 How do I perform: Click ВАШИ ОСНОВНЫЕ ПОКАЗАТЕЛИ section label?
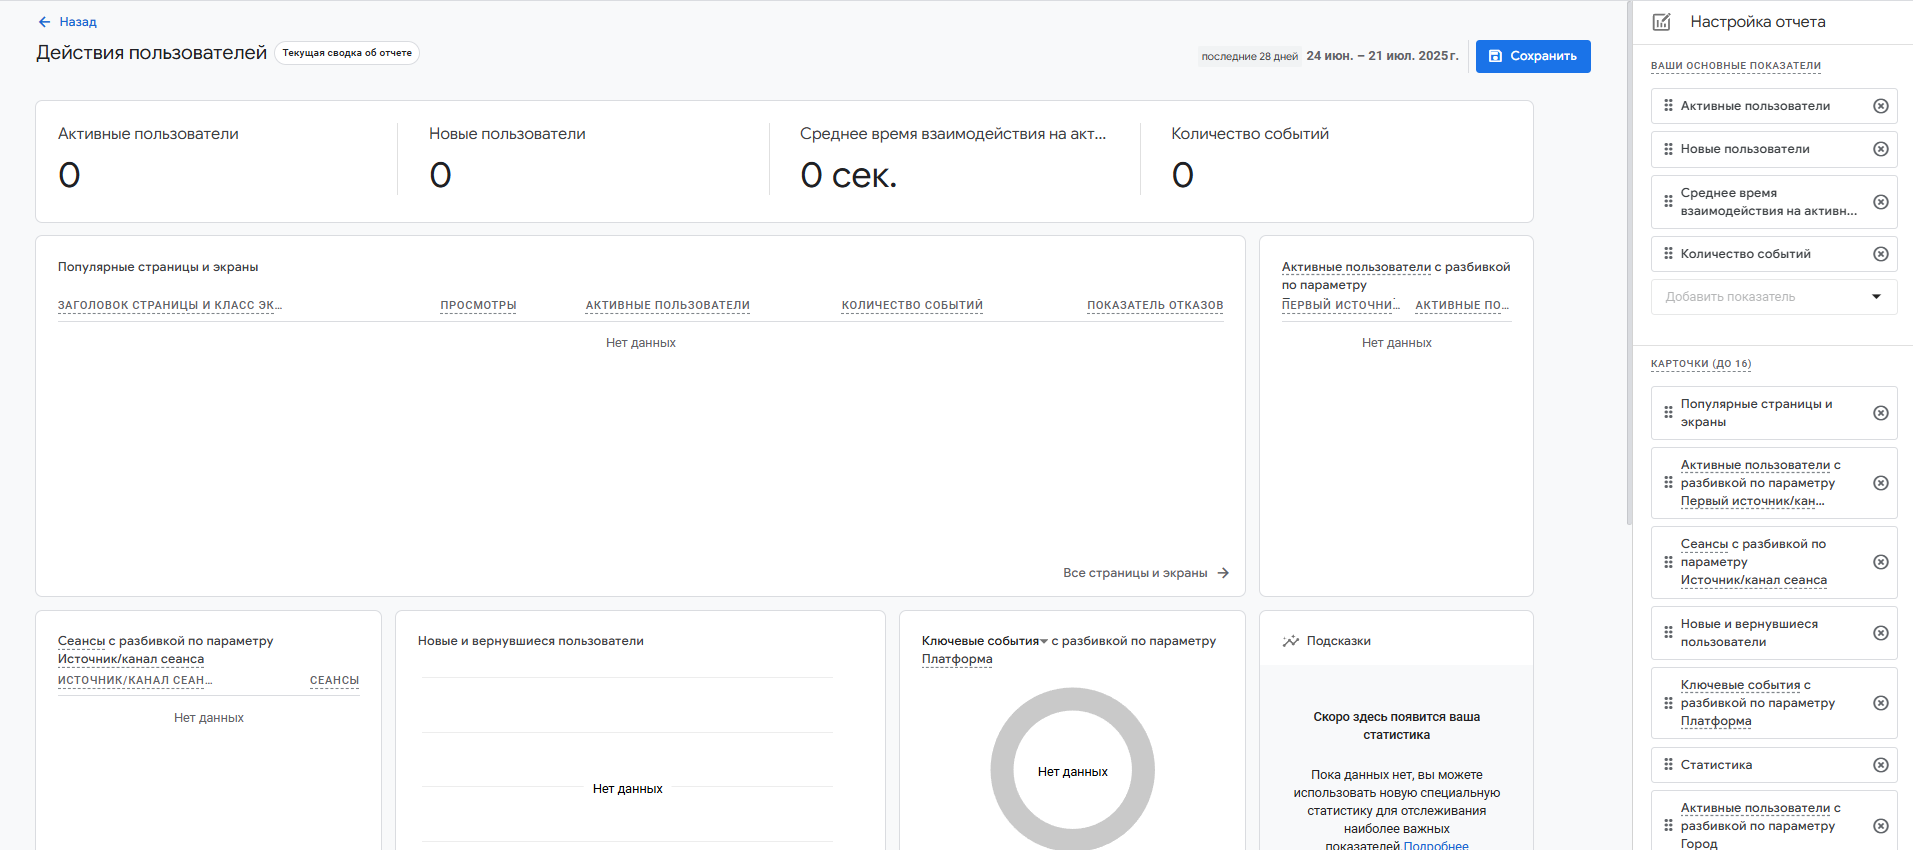click(x=1736, y=66)
